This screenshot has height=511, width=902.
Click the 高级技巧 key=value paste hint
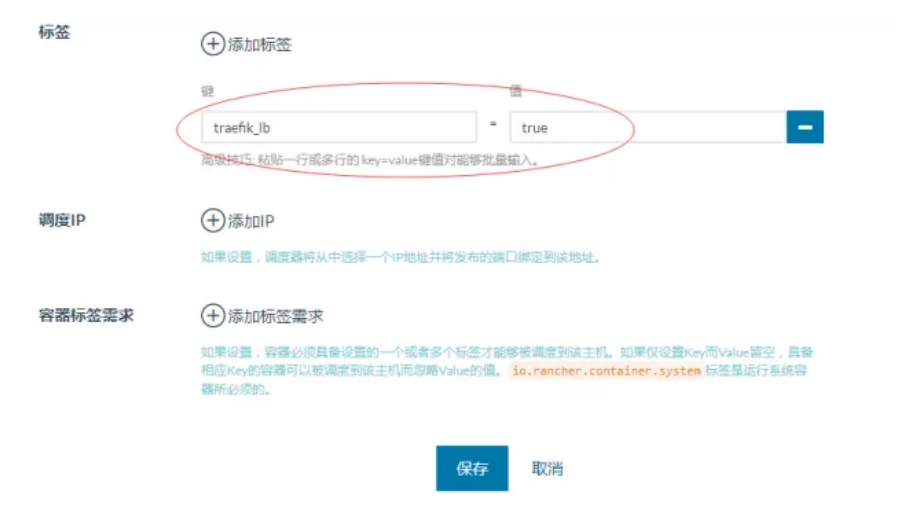click(x=370, y=160)
